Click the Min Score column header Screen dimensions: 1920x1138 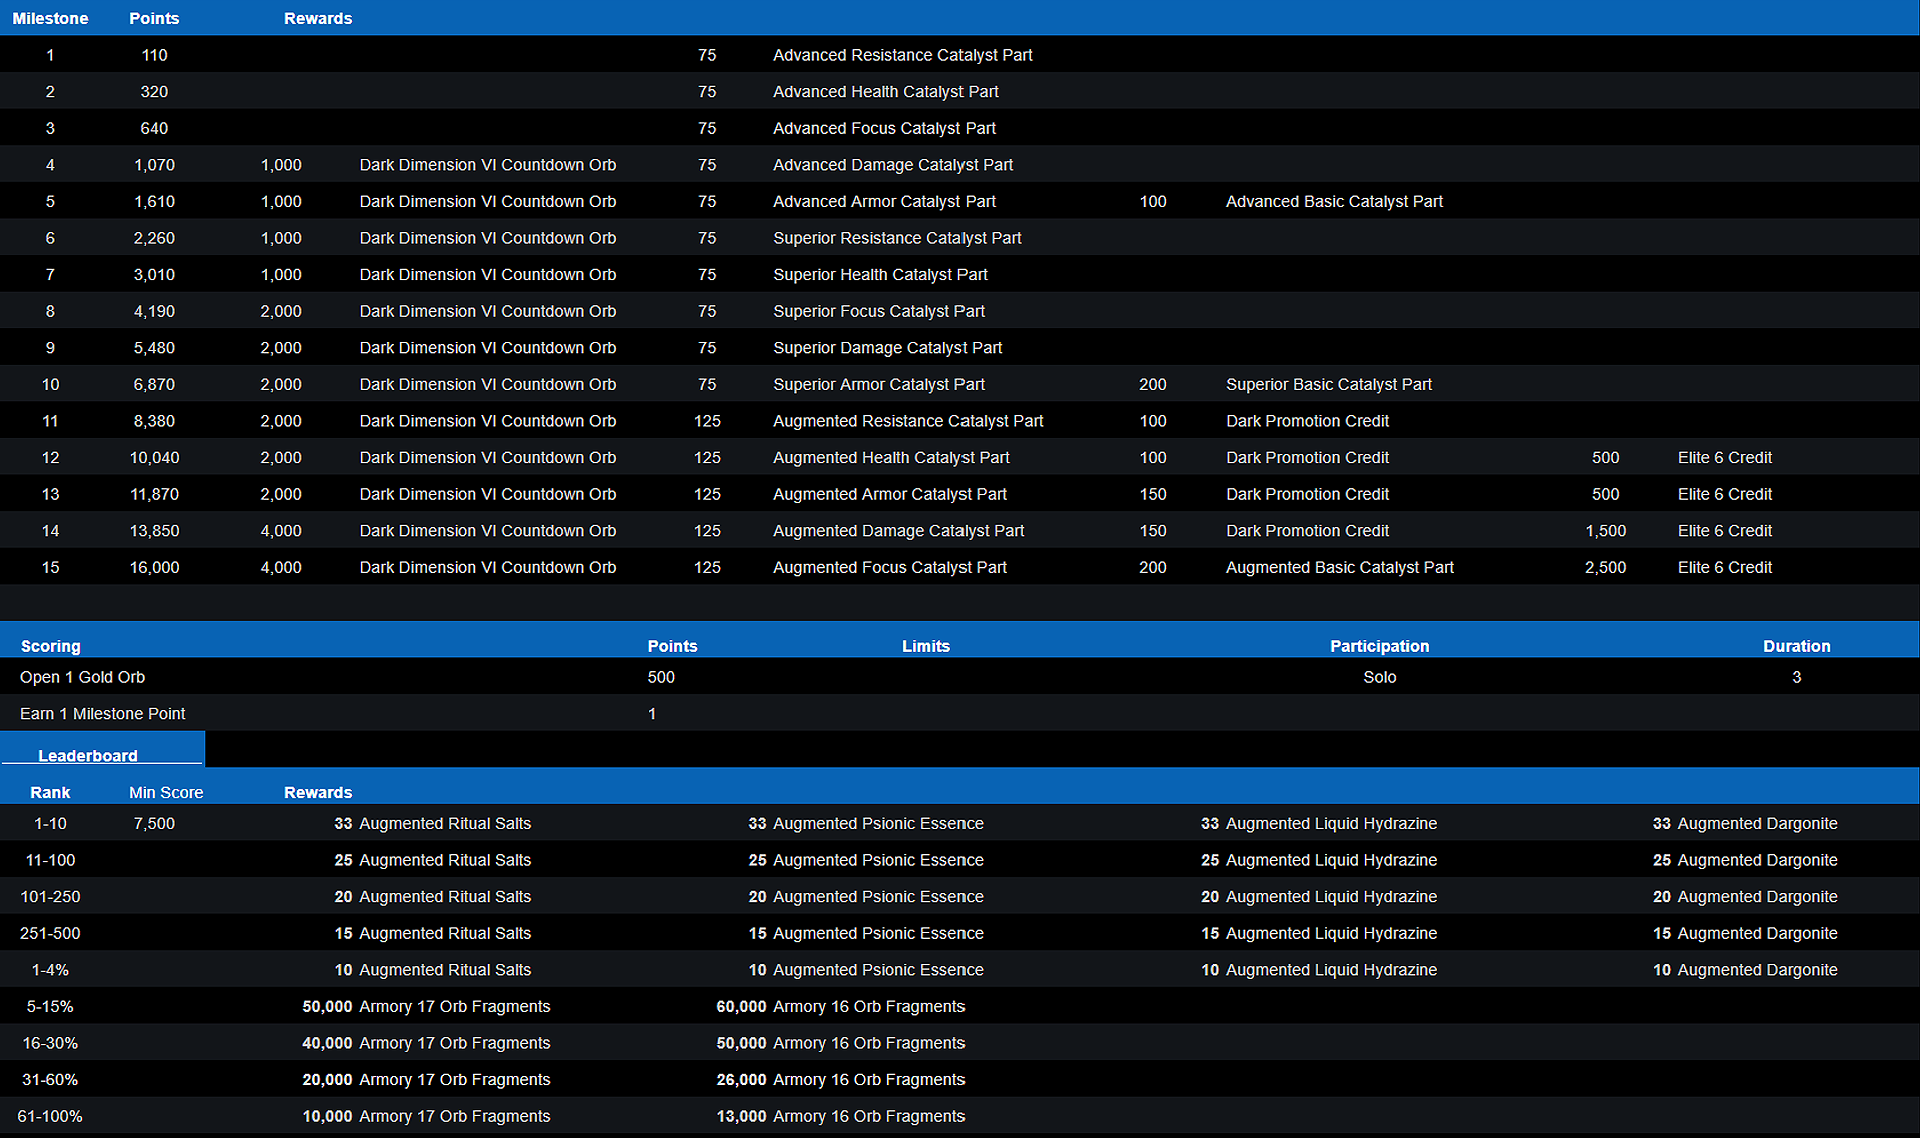pos(166,792)
